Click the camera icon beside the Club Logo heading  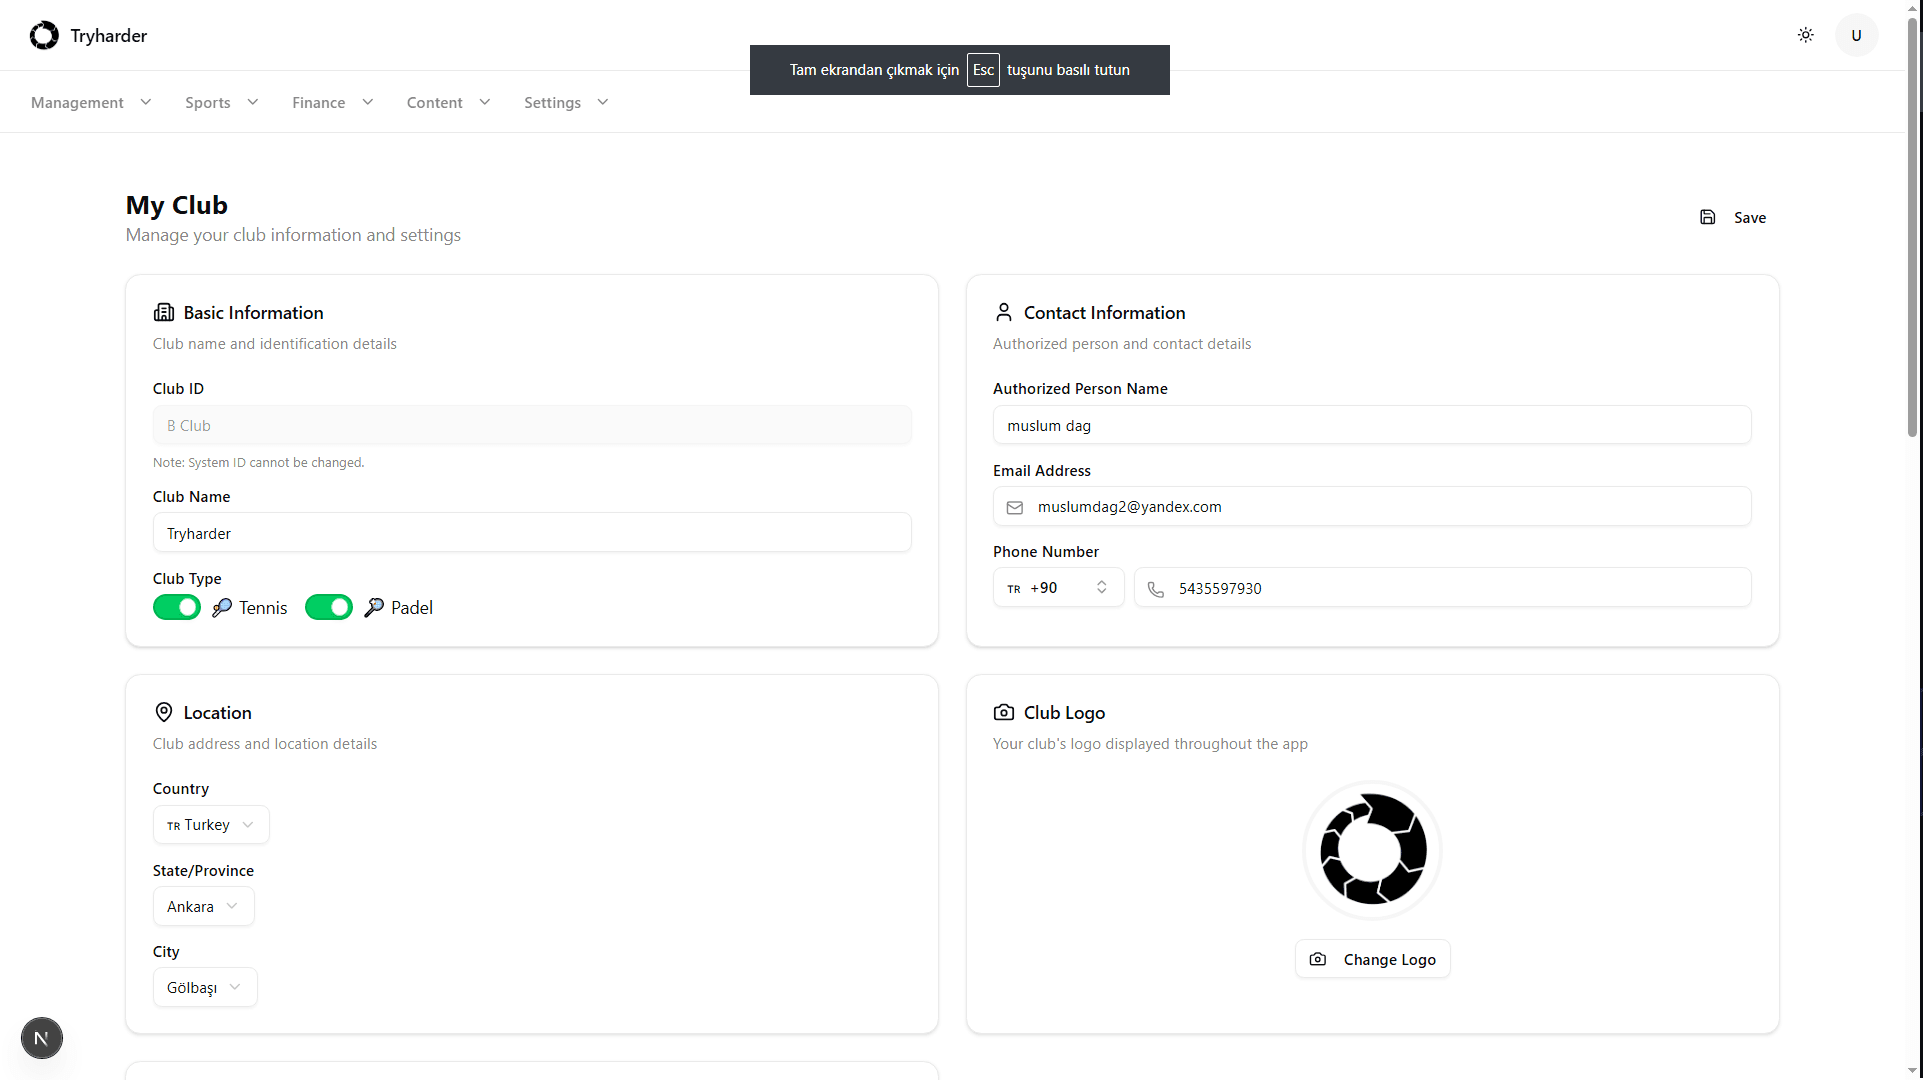(1003, 712)
